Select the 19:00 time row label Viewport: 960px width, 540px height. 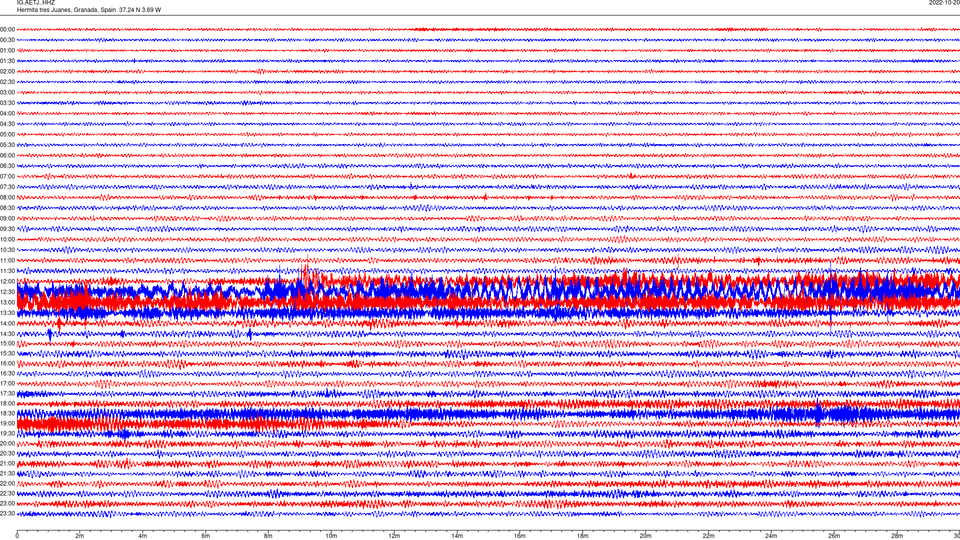click(7, 424)
